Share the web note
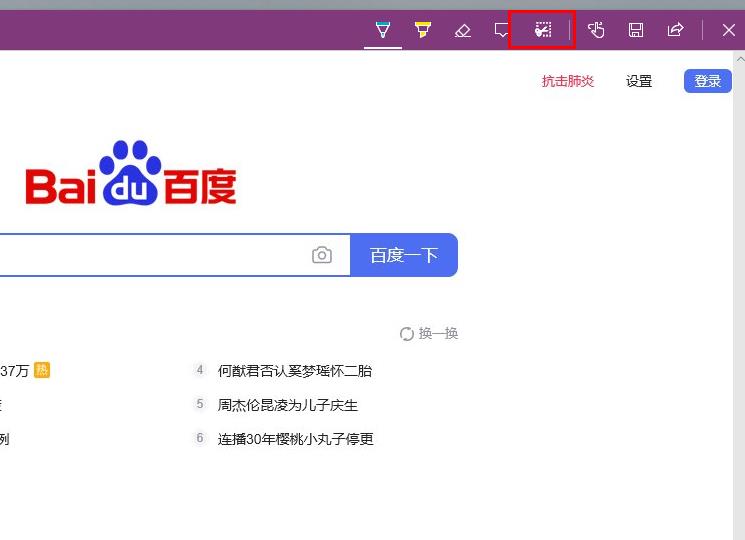 675,30
